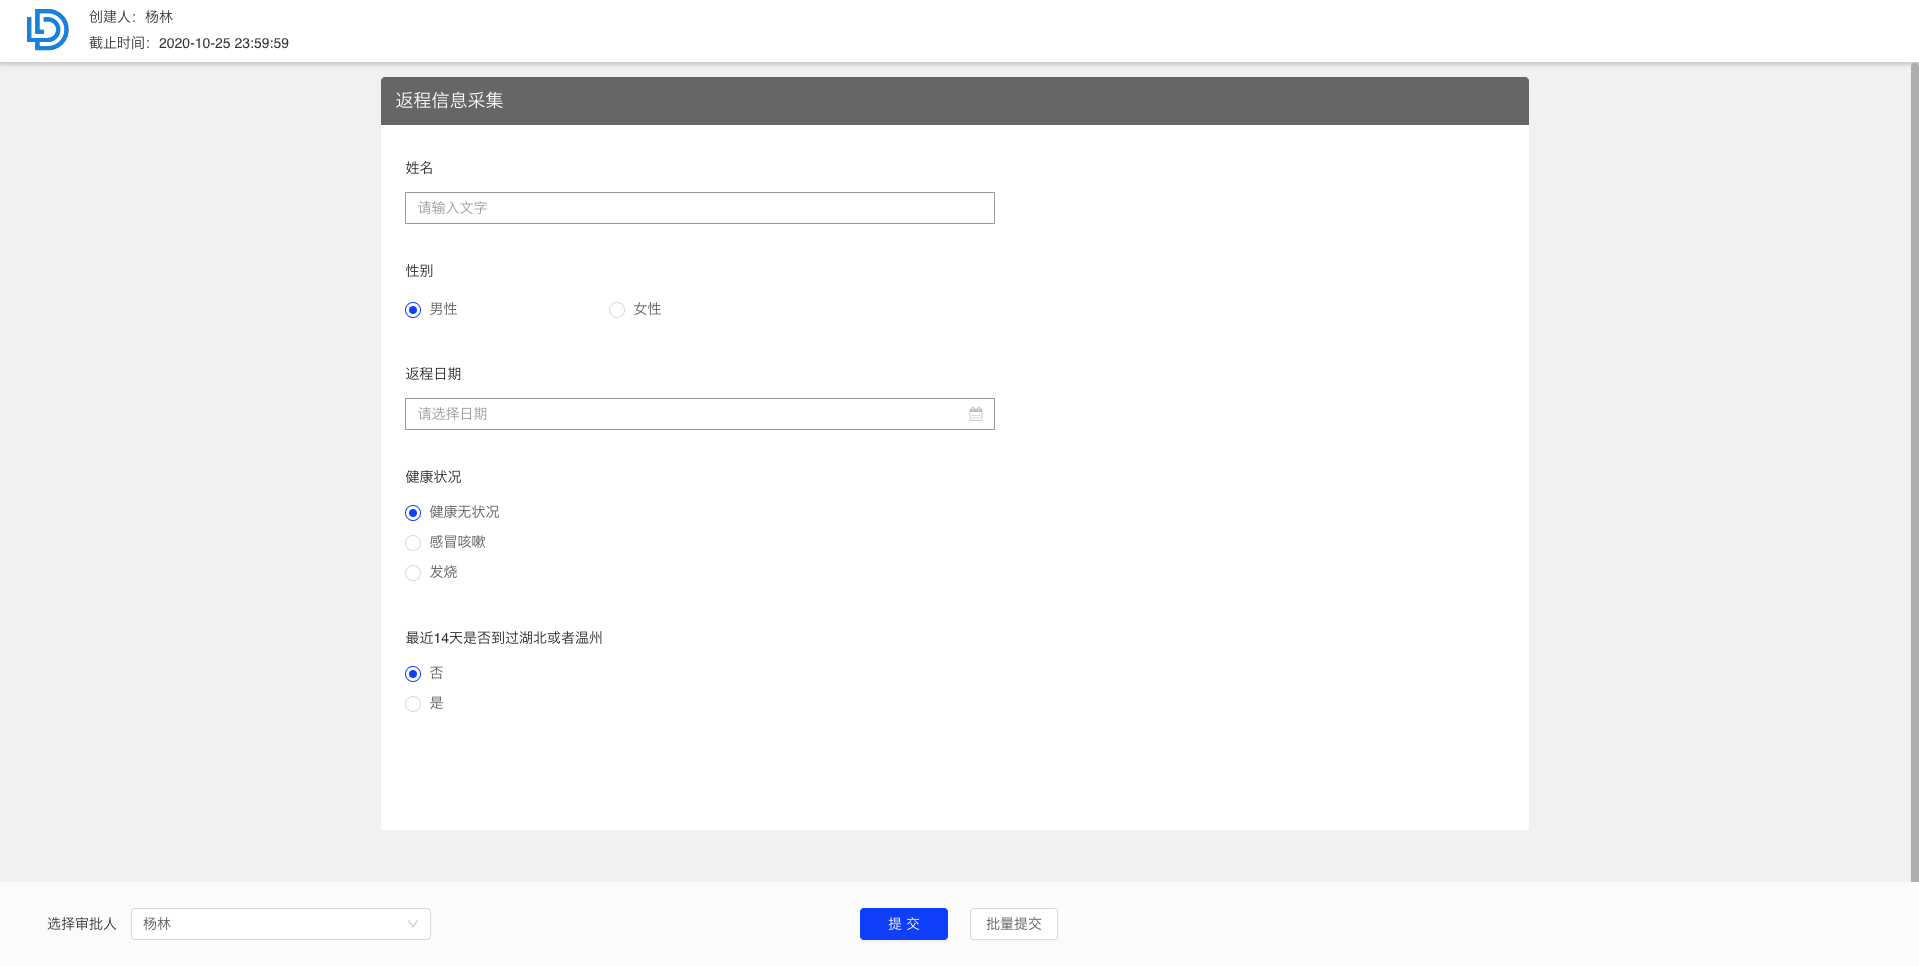1919x966 pixels.
Task: Select 否 for Hubei or Wenzhou travel
Action: 413,674
